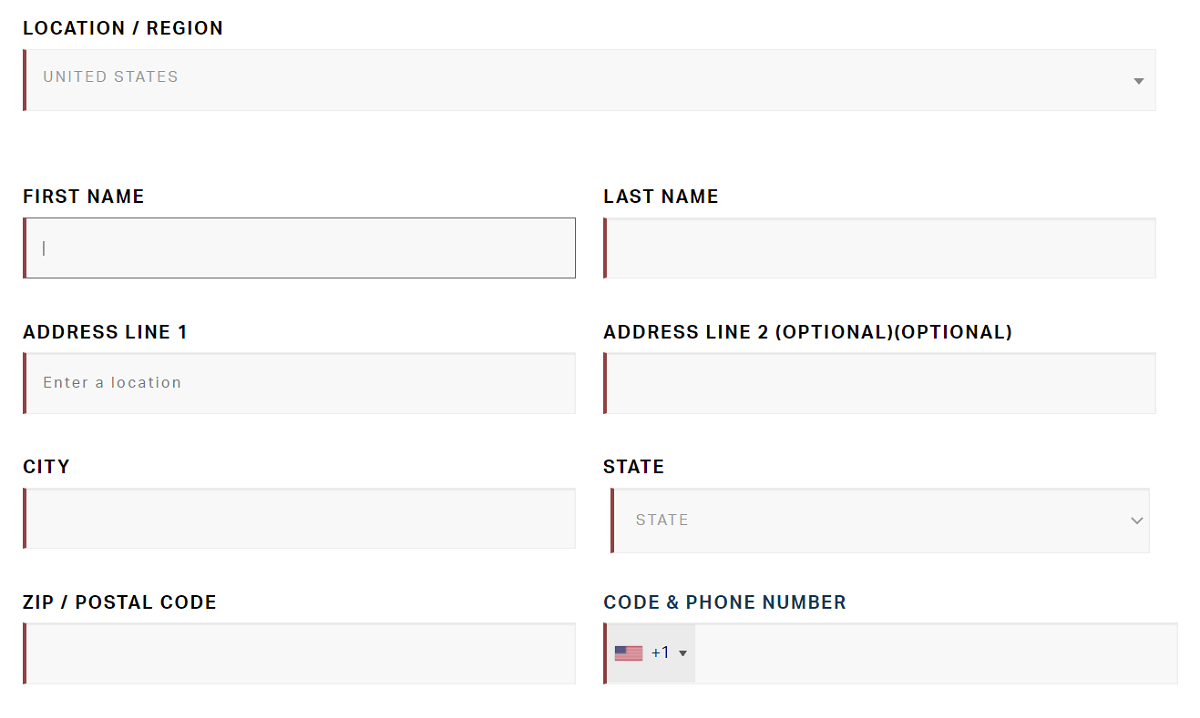Click the LOCATION / REGION label text
This screenshot has height=718, width=1200.
[122, 28]
